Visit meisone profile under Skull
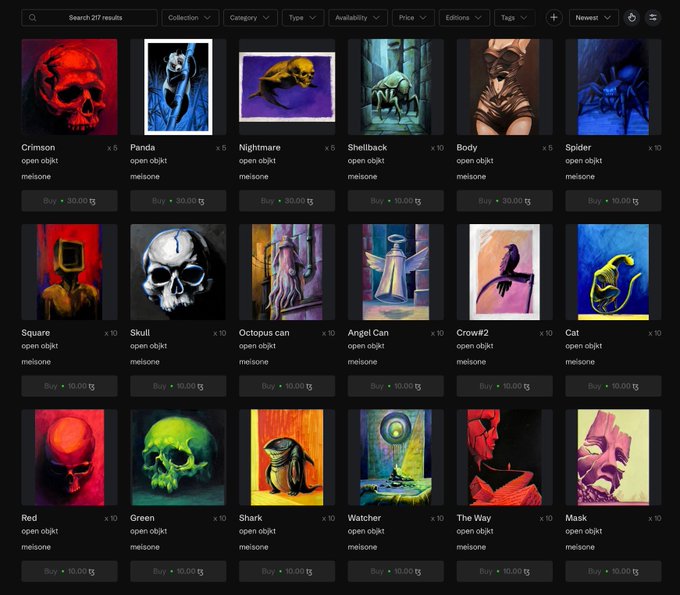Screen dimensions: 680x595 click(x=145, y=362)
